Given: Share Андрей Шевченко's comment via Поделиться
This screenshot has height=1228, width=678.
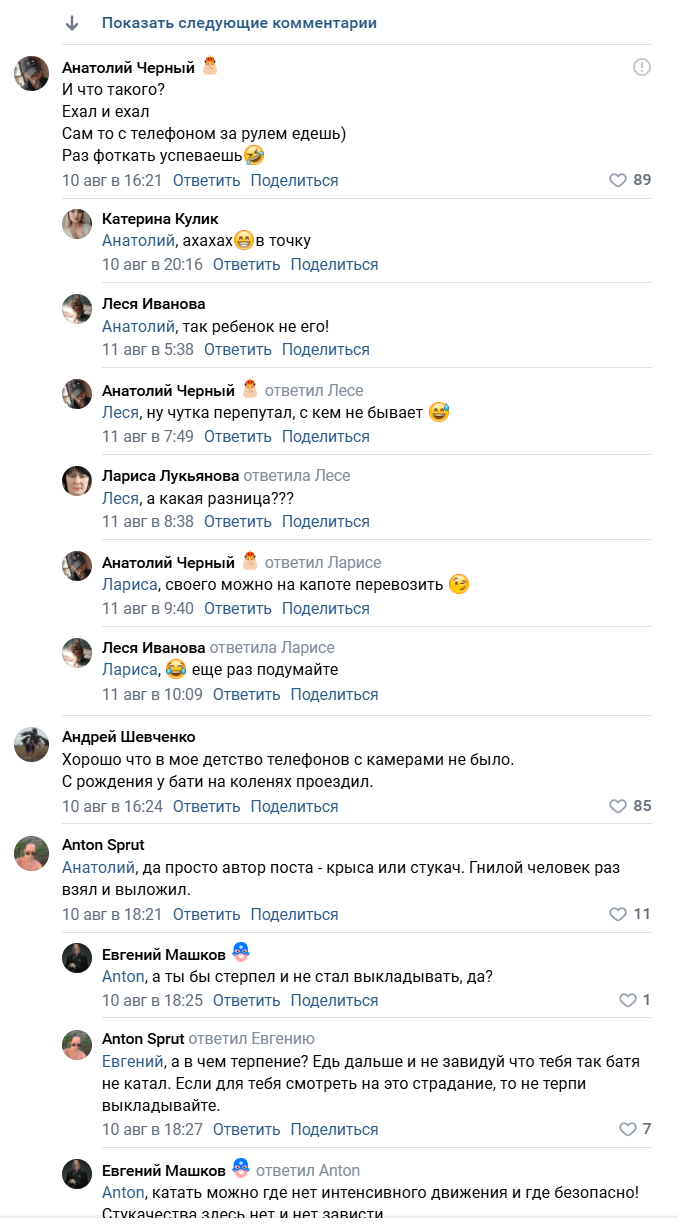Looking at the screenshot, I should 294,805.
